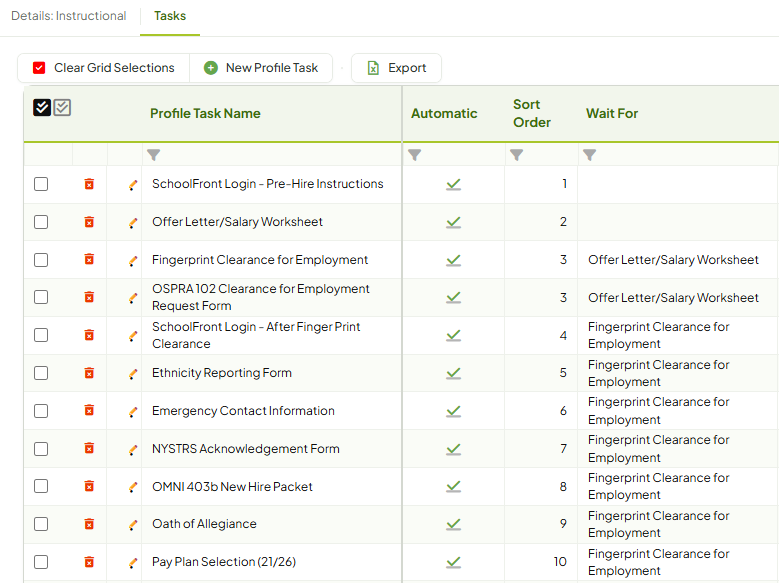Click the Automatic checkmark for NYSTRS Acknowledgement Form
779x583 pixels.
(x=454, y=449)
